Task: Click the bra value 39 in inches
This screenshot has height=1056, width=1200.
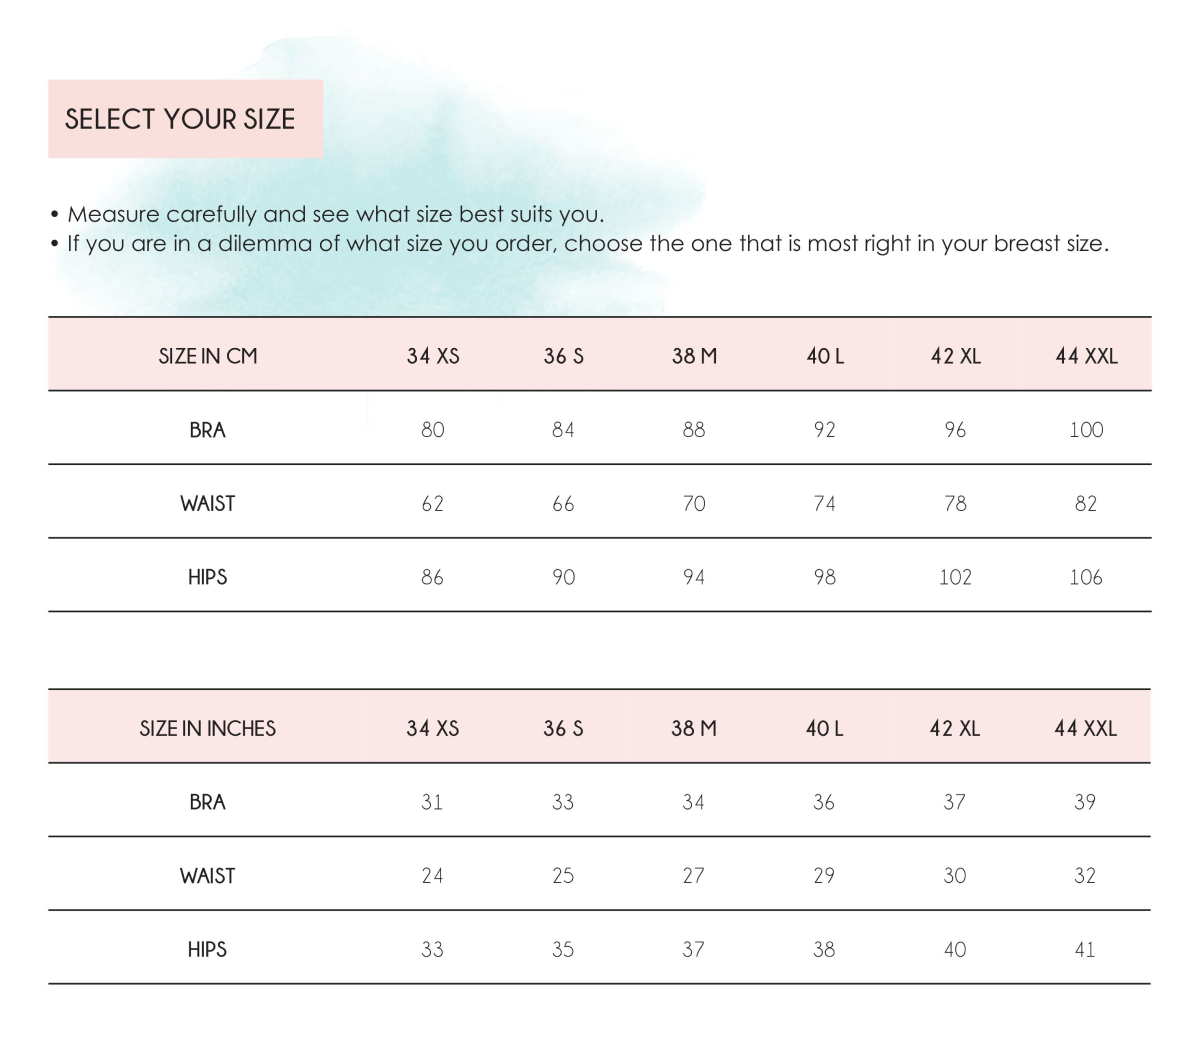Action: [x=1085, y=802]
